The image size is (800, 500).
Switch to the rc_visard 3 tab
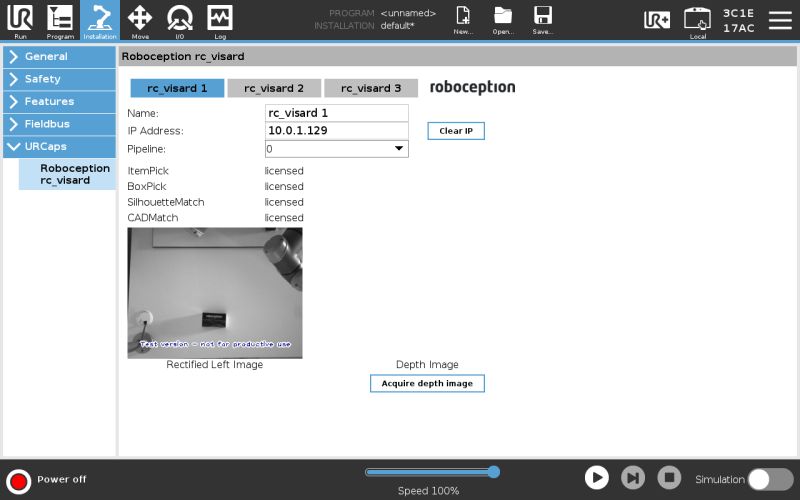(x=371, y=88)
